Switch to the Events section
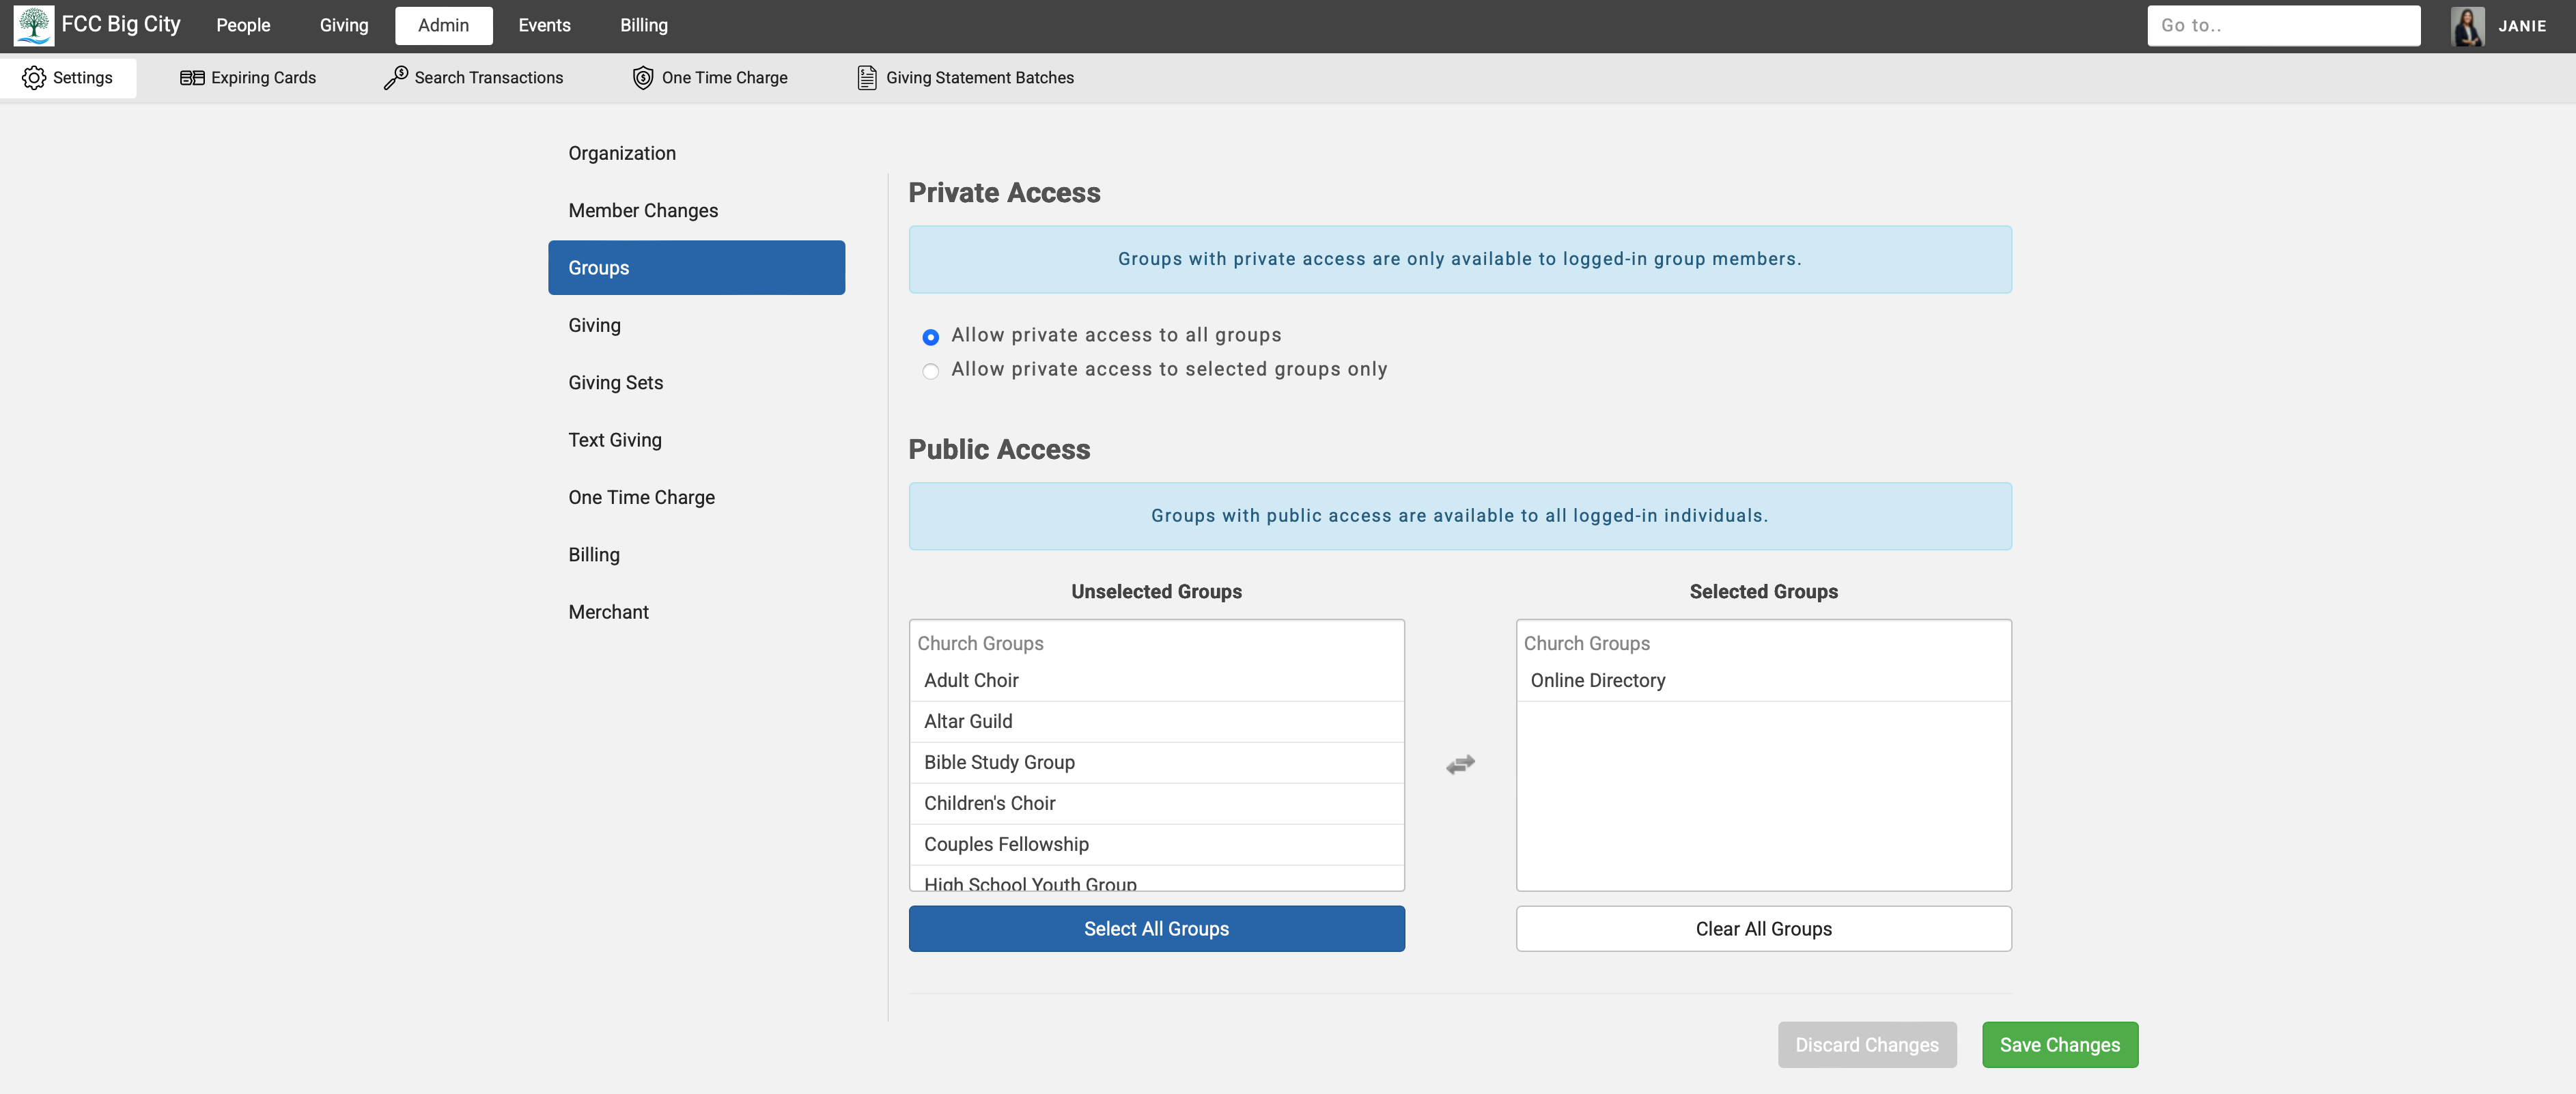 coord(543,25)
